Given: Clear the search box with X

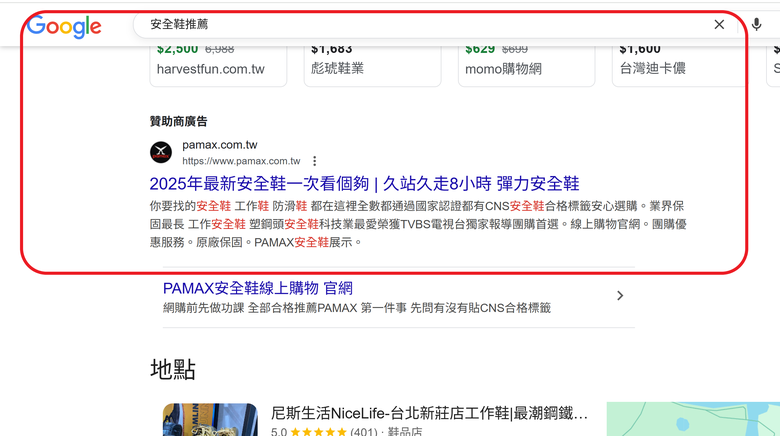Looking at the screenshot, I should [x=719, y=24].
